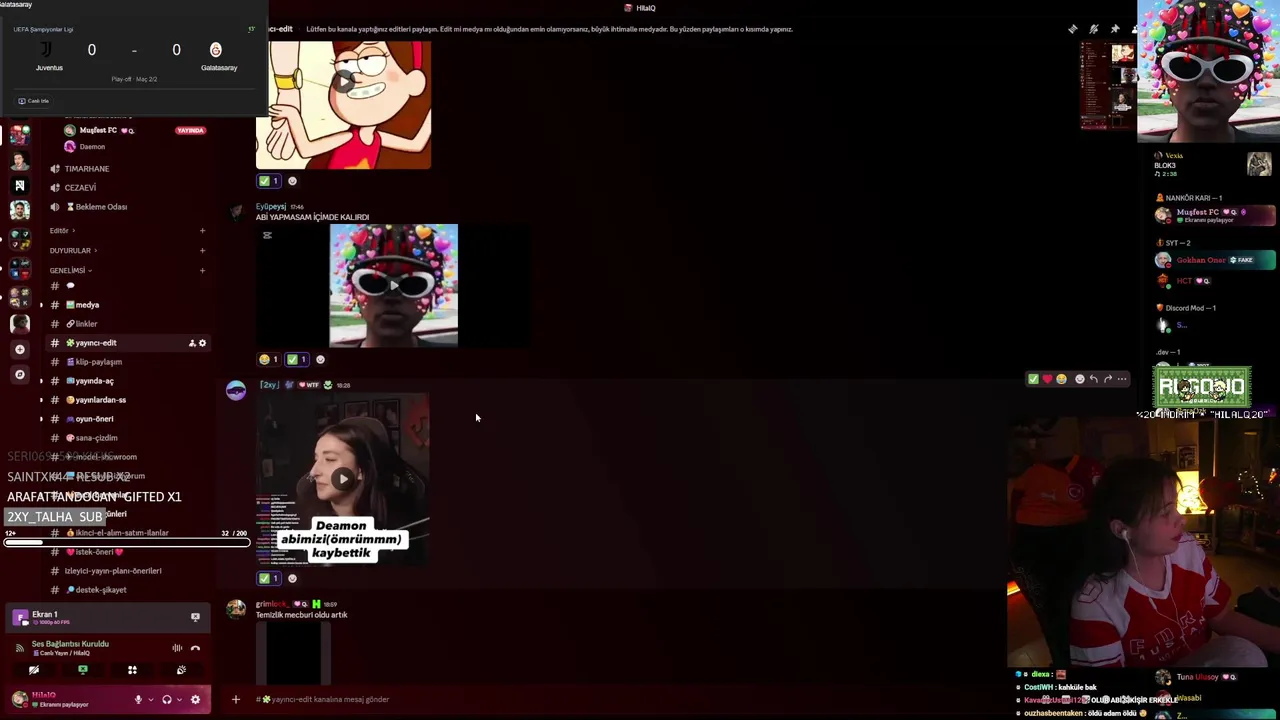Stop streaming Ekran 1 screen share
1280x720 pixels.
195,617
